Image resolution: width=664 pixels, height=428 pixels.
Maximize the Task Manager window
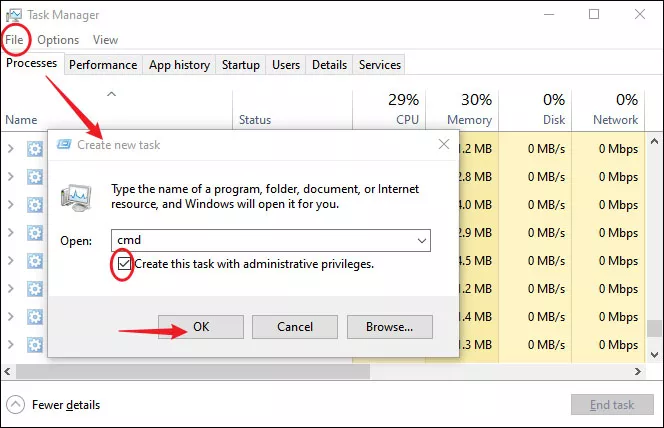coord(594,14)
